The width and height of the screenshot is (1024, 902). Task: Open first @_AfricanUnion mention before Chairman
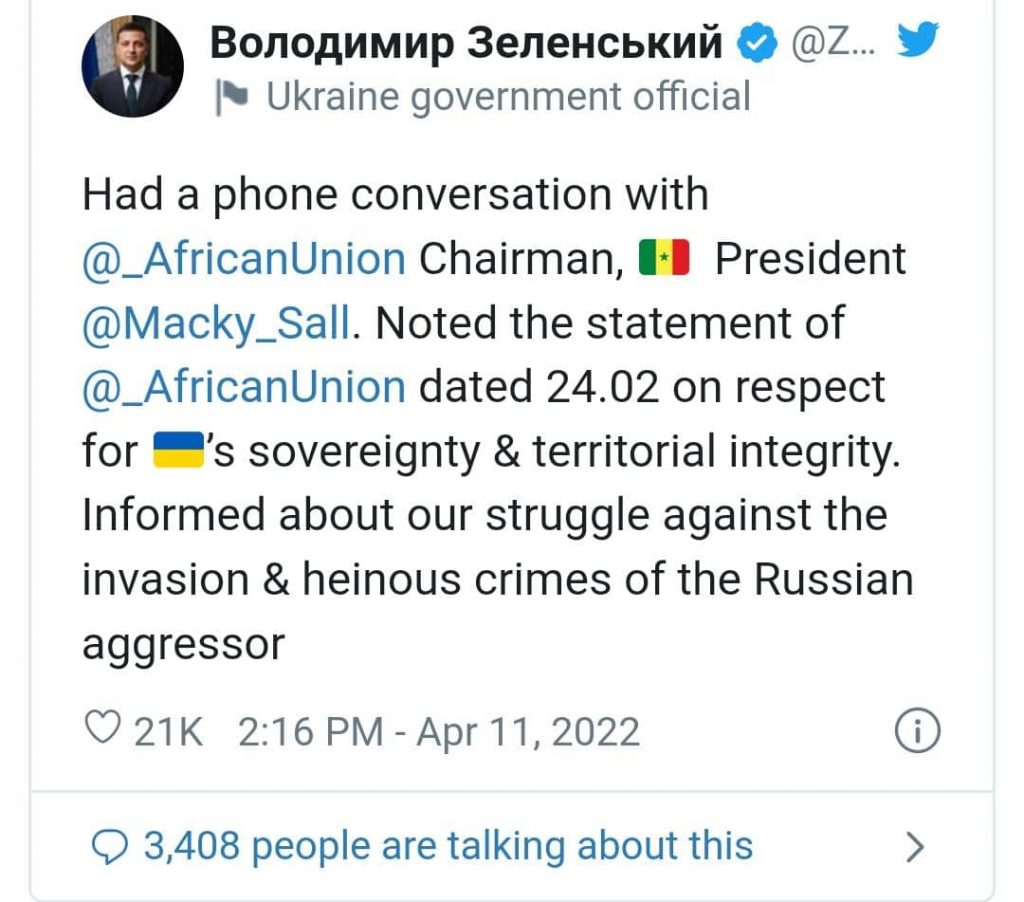point(244,259)
